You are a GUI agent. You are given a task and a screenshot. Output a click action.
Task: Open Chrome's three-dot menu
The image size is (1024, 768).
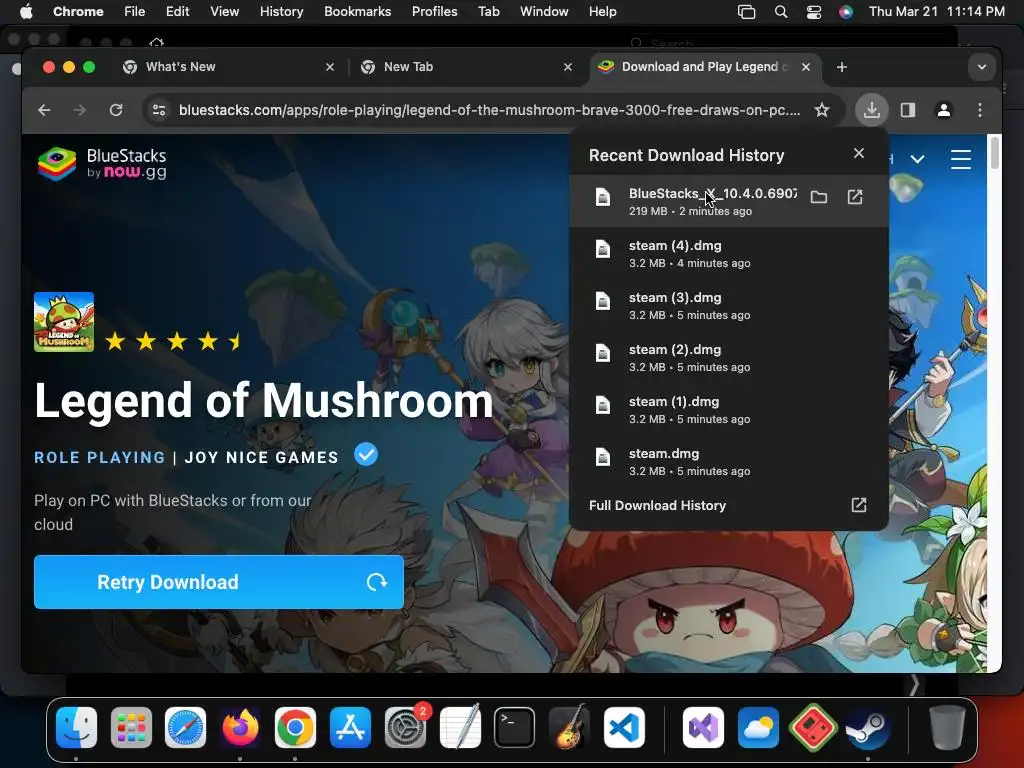[x=980, y=110]
